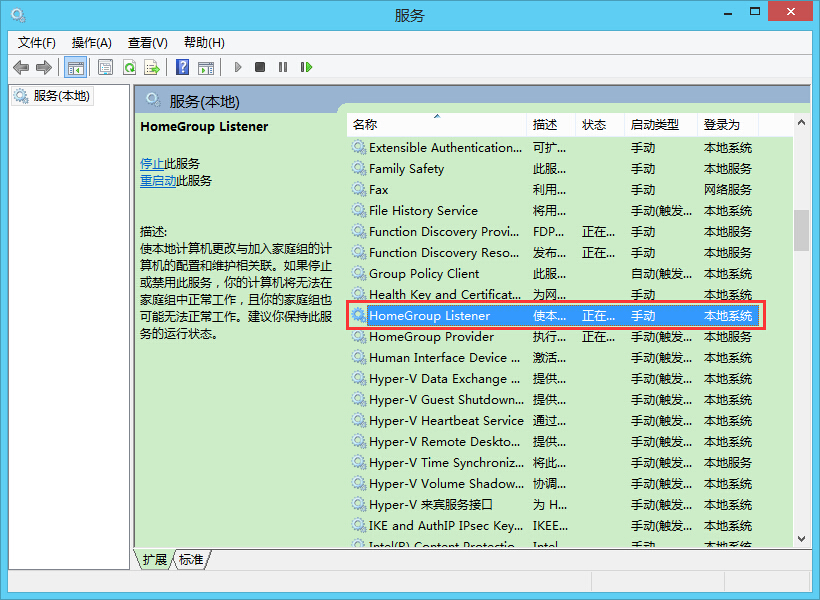820x600 pixels.
Task: Click the 停止 link to stop the service
Action: tap(152, 163)
